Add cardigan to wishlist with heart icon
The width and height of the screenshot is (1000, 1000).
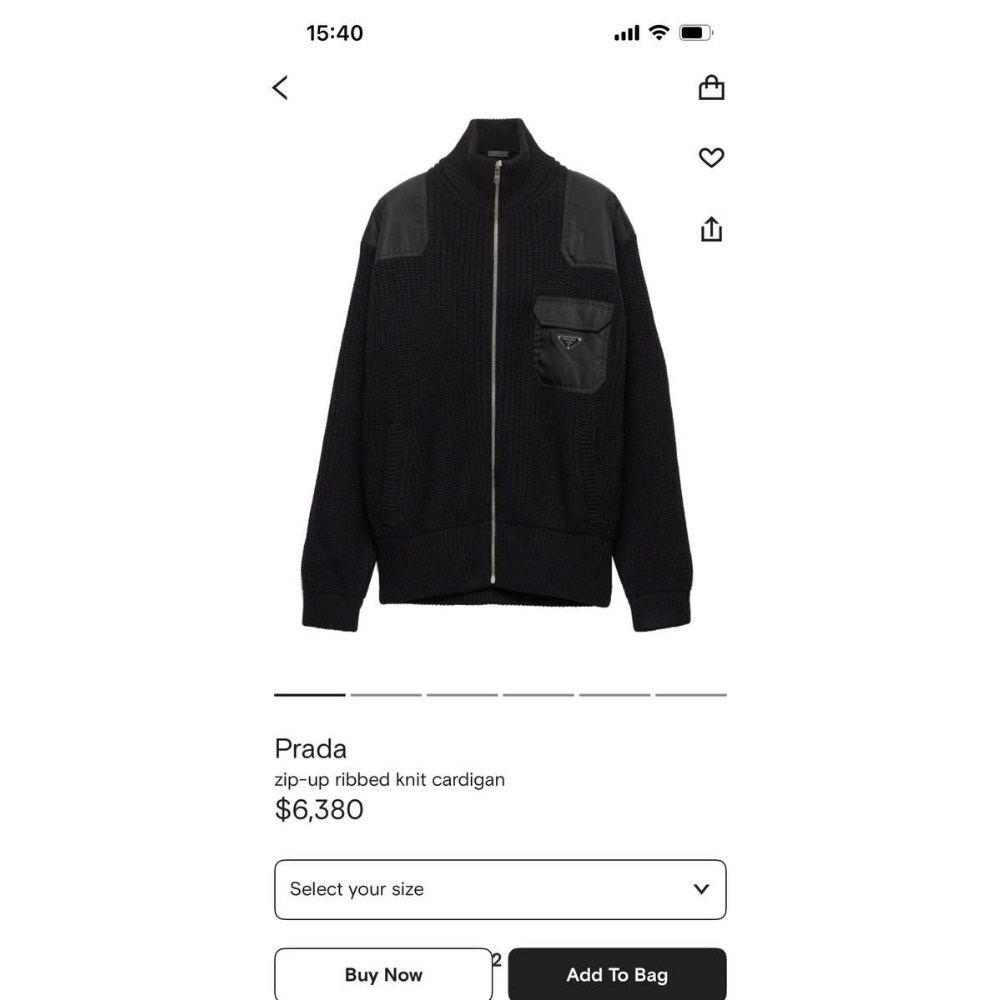[711, 158]
